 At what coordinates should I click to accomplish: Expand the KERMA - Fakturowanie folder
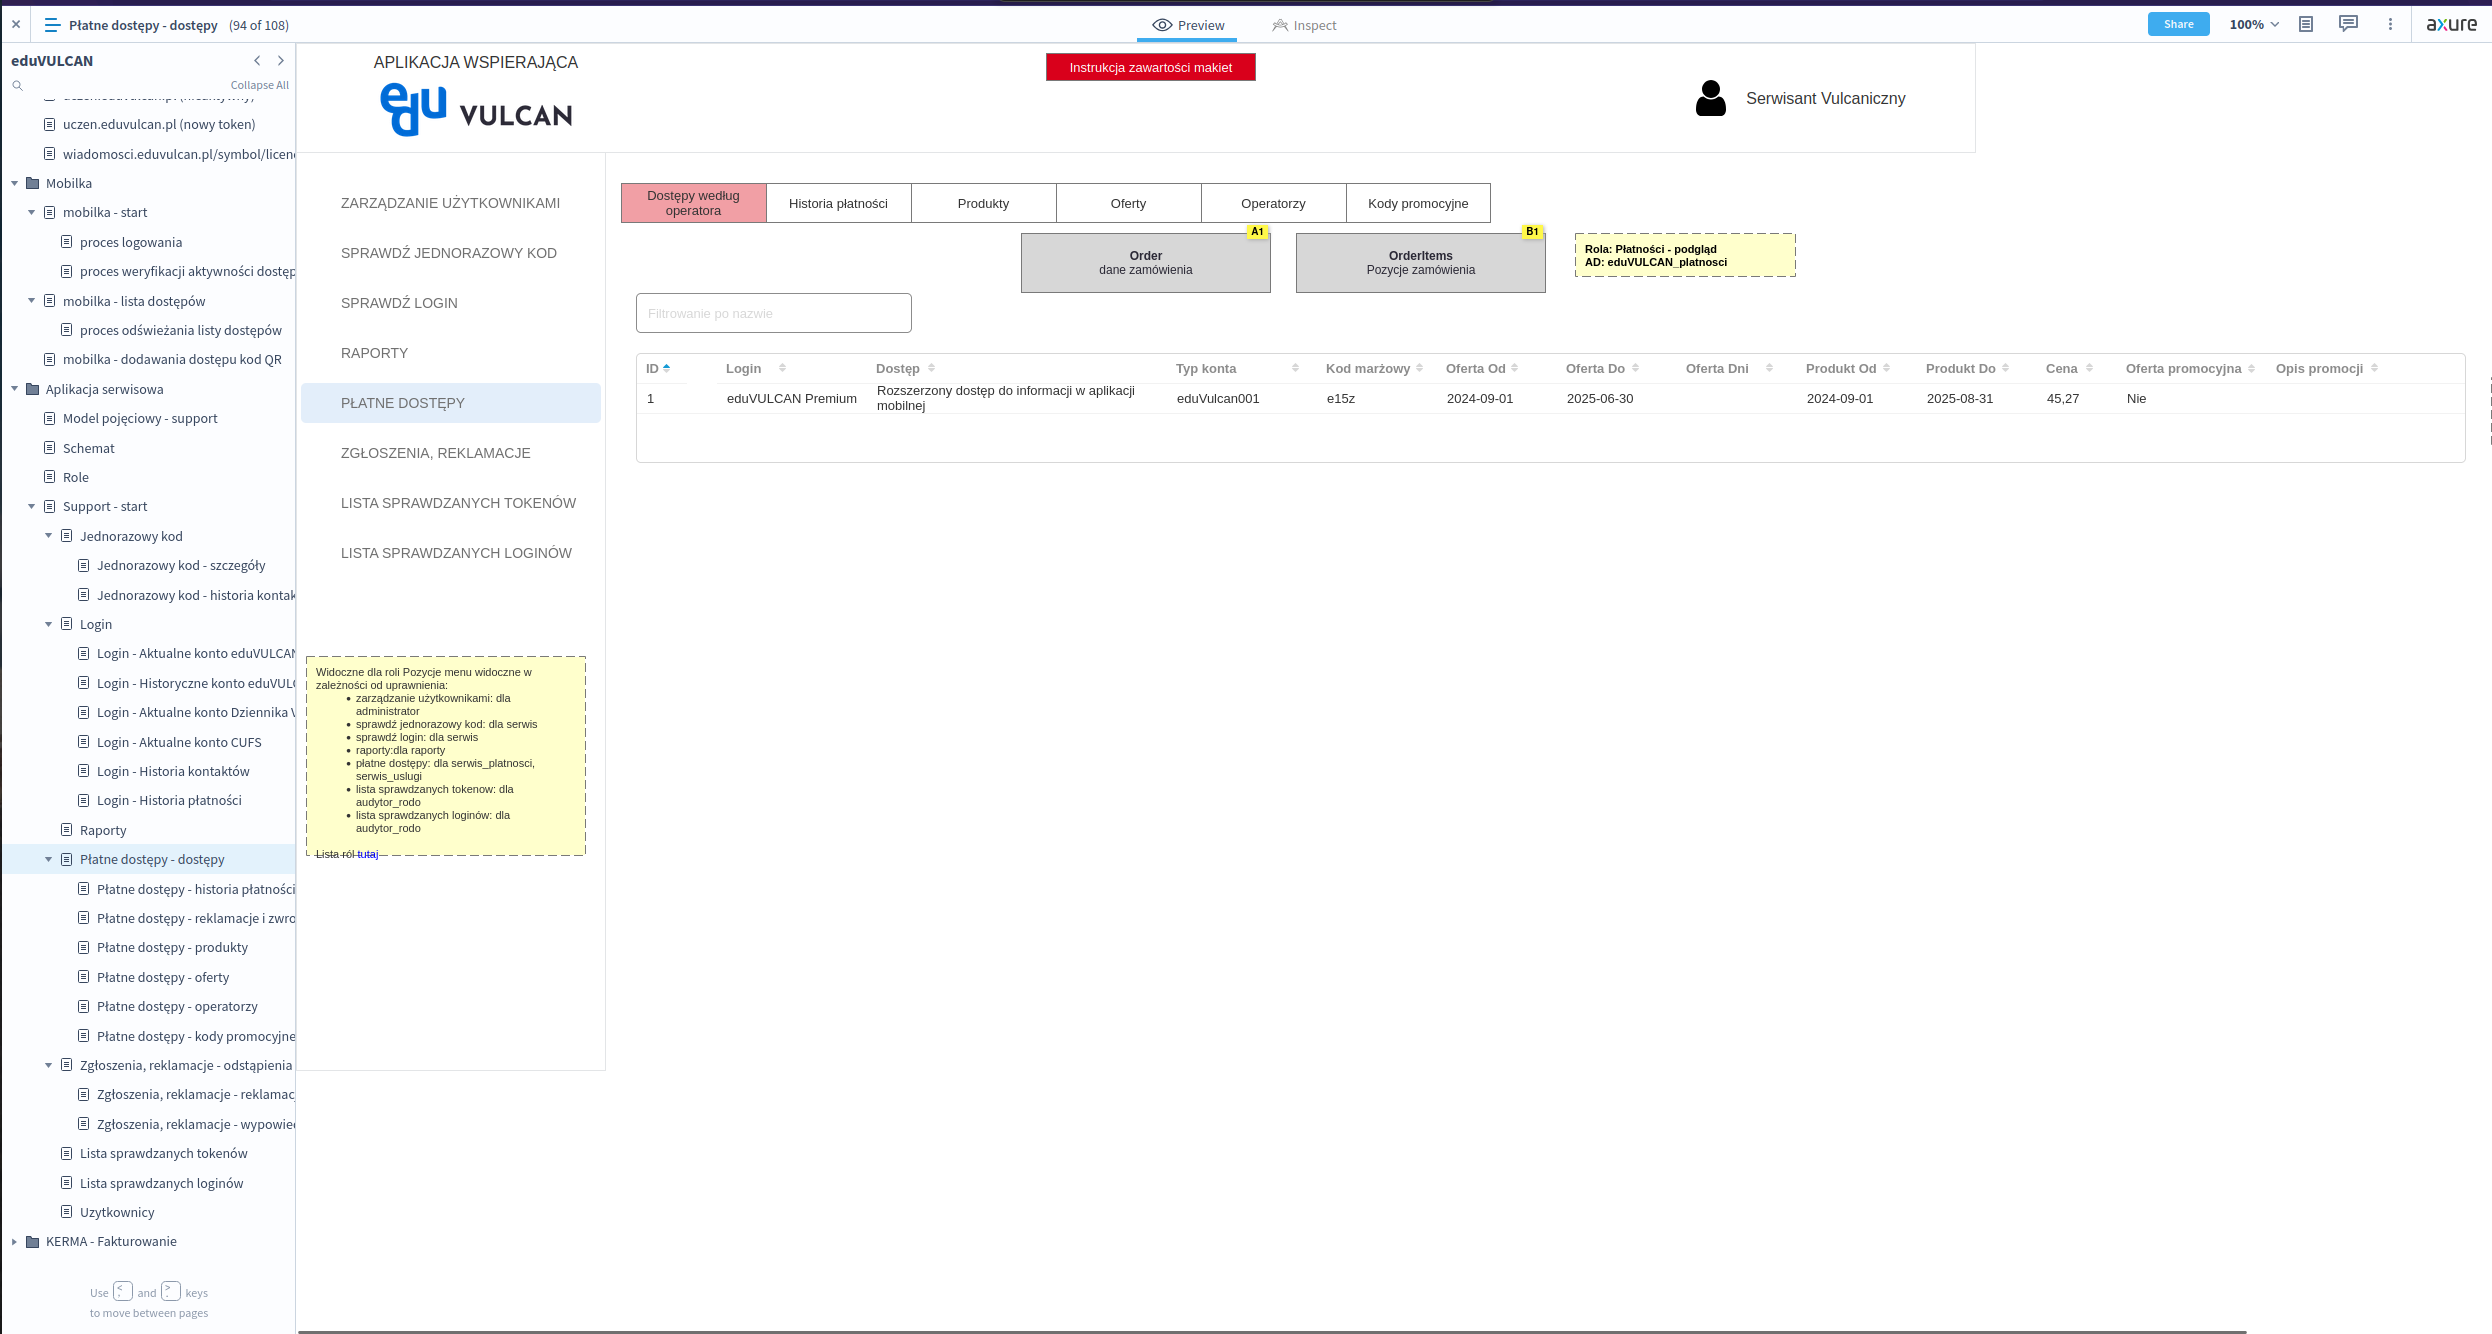15,1242
